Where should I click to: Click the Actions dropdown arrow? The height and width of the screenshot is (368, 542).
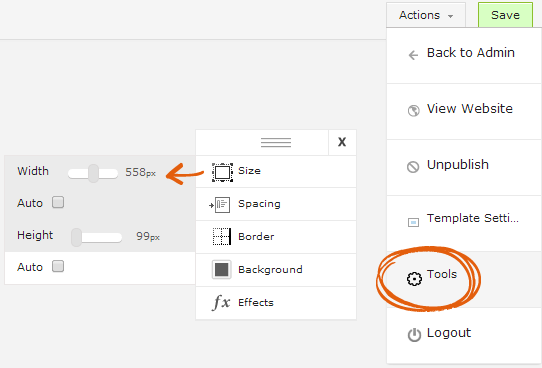(x=450, y=16)
